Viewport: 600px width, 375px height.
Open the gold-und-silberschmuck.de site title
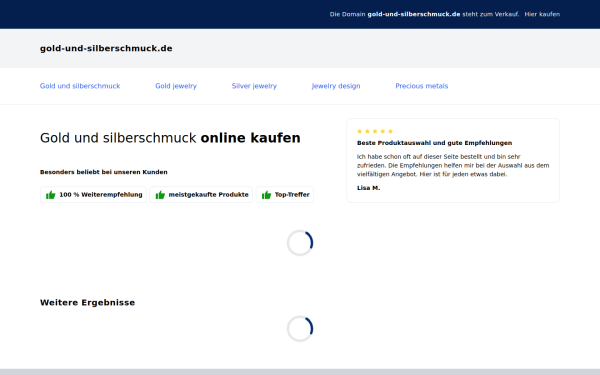[106, 48]
